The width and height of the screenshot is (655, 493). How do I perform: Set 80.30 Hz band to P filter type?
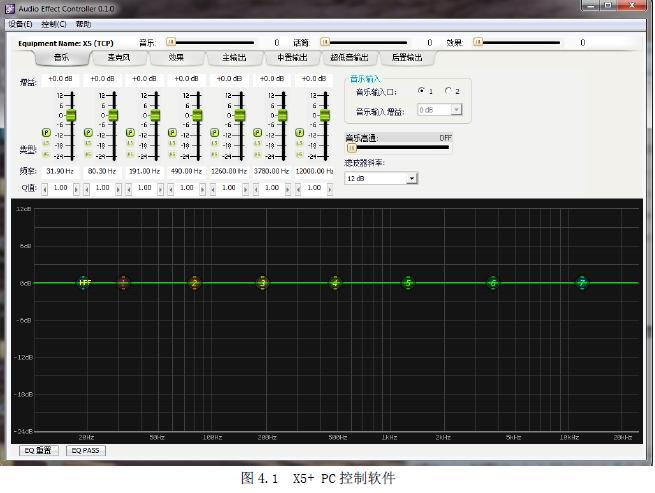pos(88,133)
